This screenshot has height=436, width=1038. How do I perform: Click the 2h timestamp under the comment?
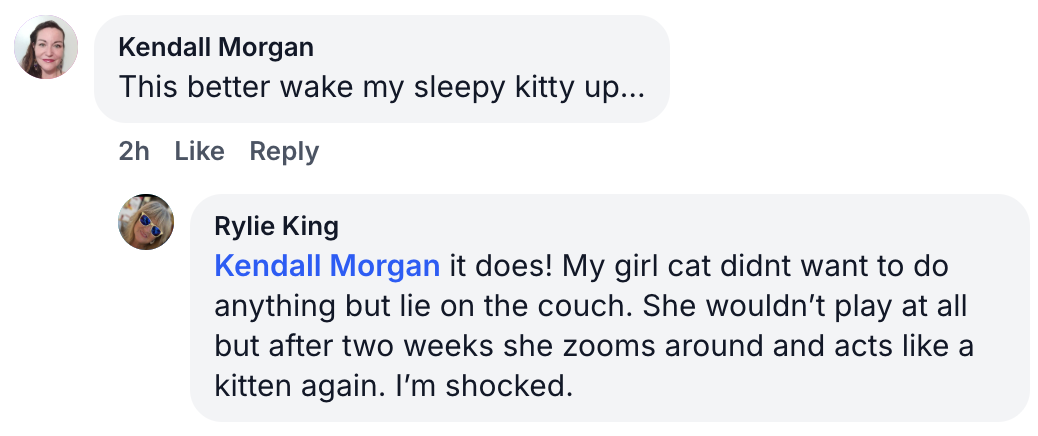[134, 151]
